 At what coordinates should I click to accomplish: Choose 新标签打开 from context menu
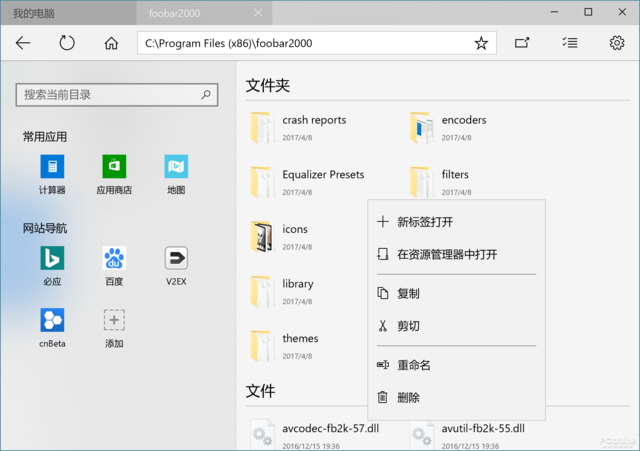point(456,222)
